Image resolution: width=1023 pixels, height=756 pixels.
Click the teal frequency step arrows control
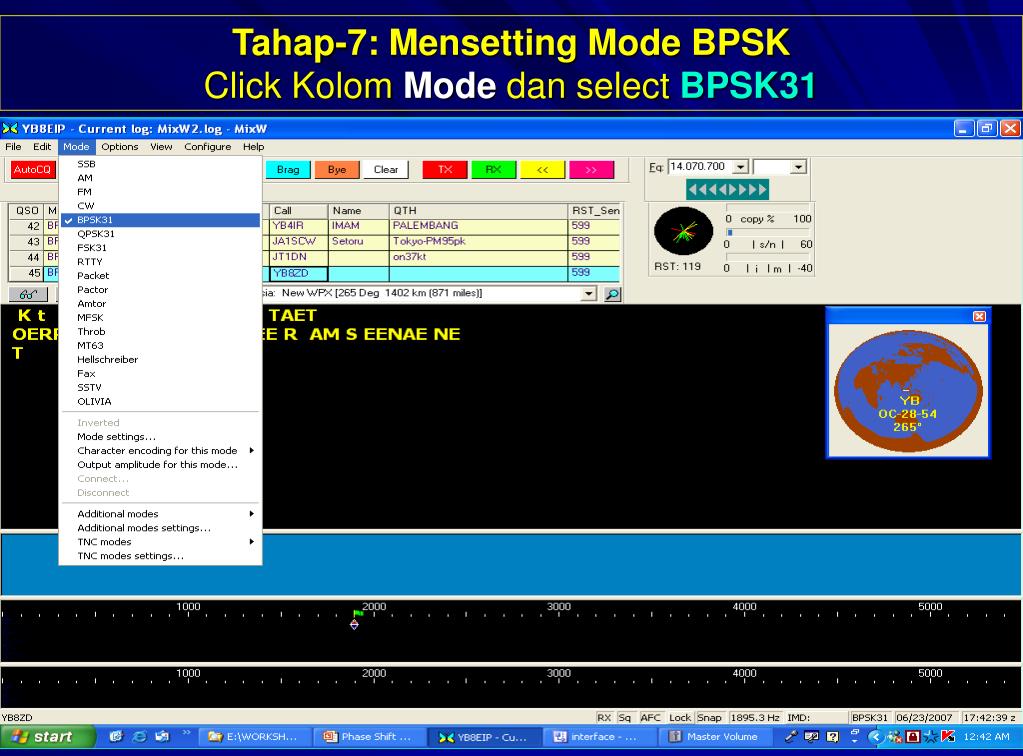click(727, 190)
